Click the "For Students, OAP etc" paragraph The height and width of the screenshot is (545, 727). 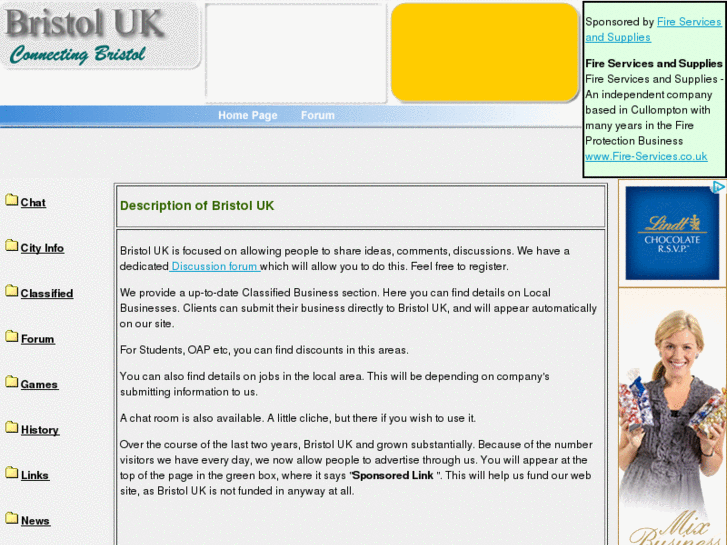click(x=264, y=350)
